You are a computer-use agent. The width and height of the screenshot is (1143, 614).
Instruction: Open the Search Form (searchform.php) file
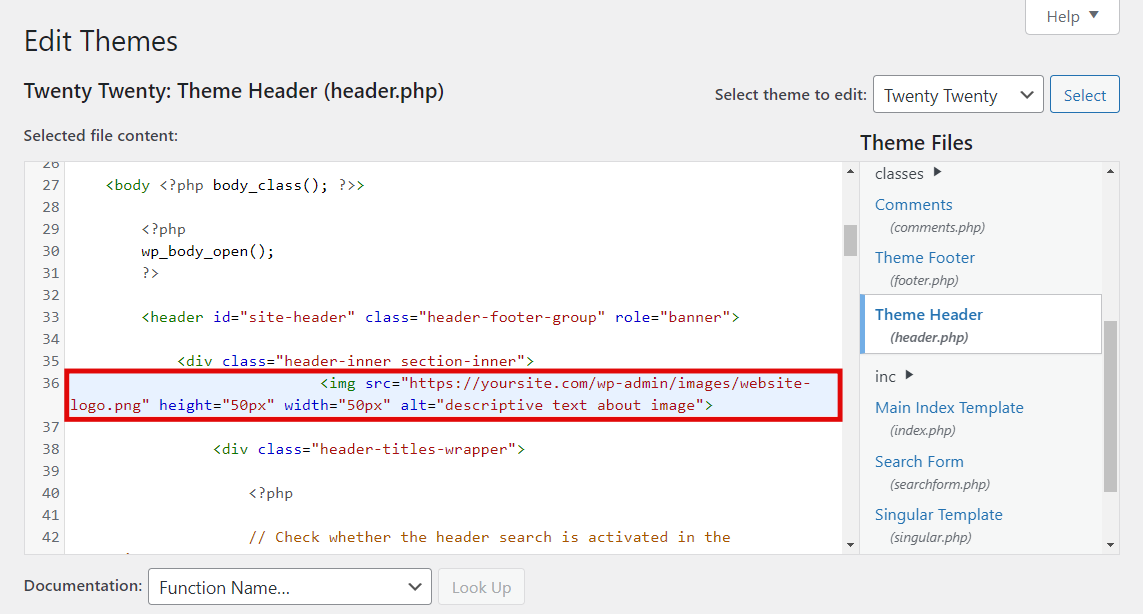(919, 461)
